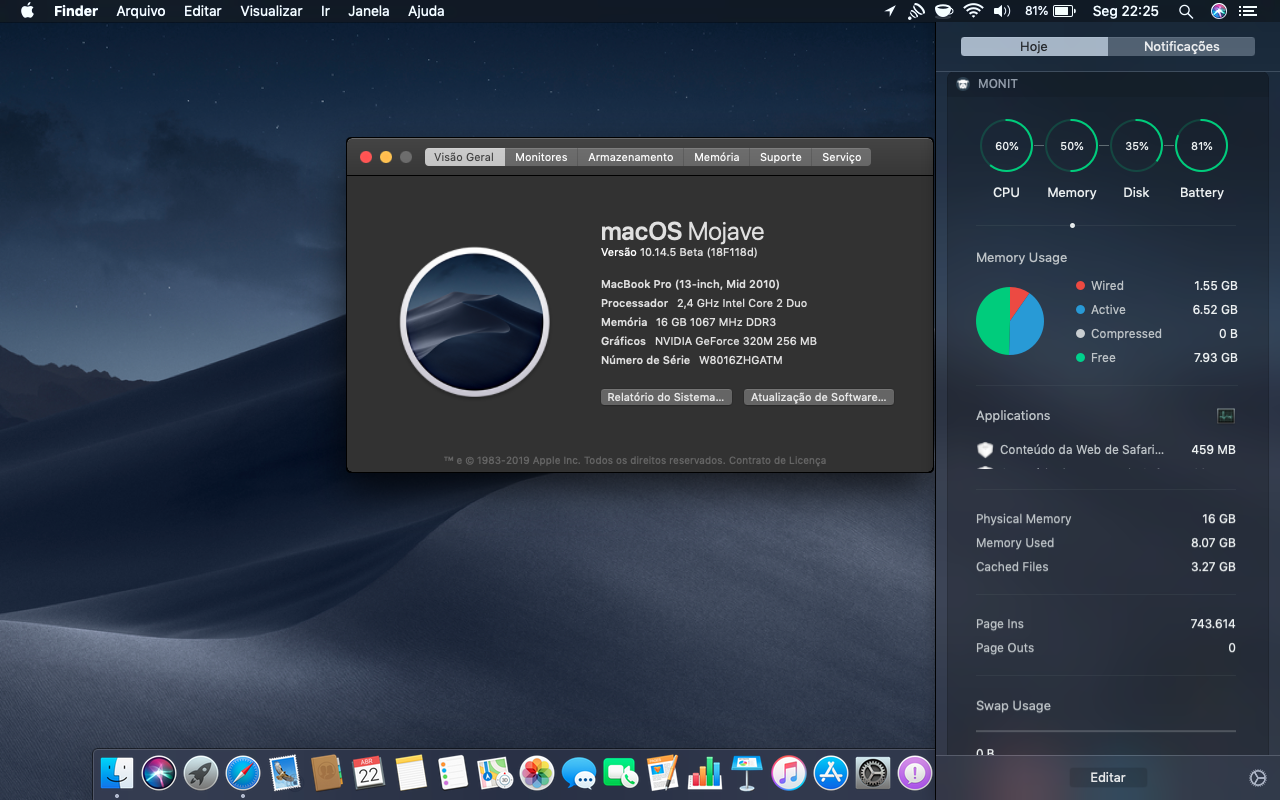Viewport: 1280px width, 800px height.
Task: Open the Wi-Fi status menu
Action: [973, 12]
